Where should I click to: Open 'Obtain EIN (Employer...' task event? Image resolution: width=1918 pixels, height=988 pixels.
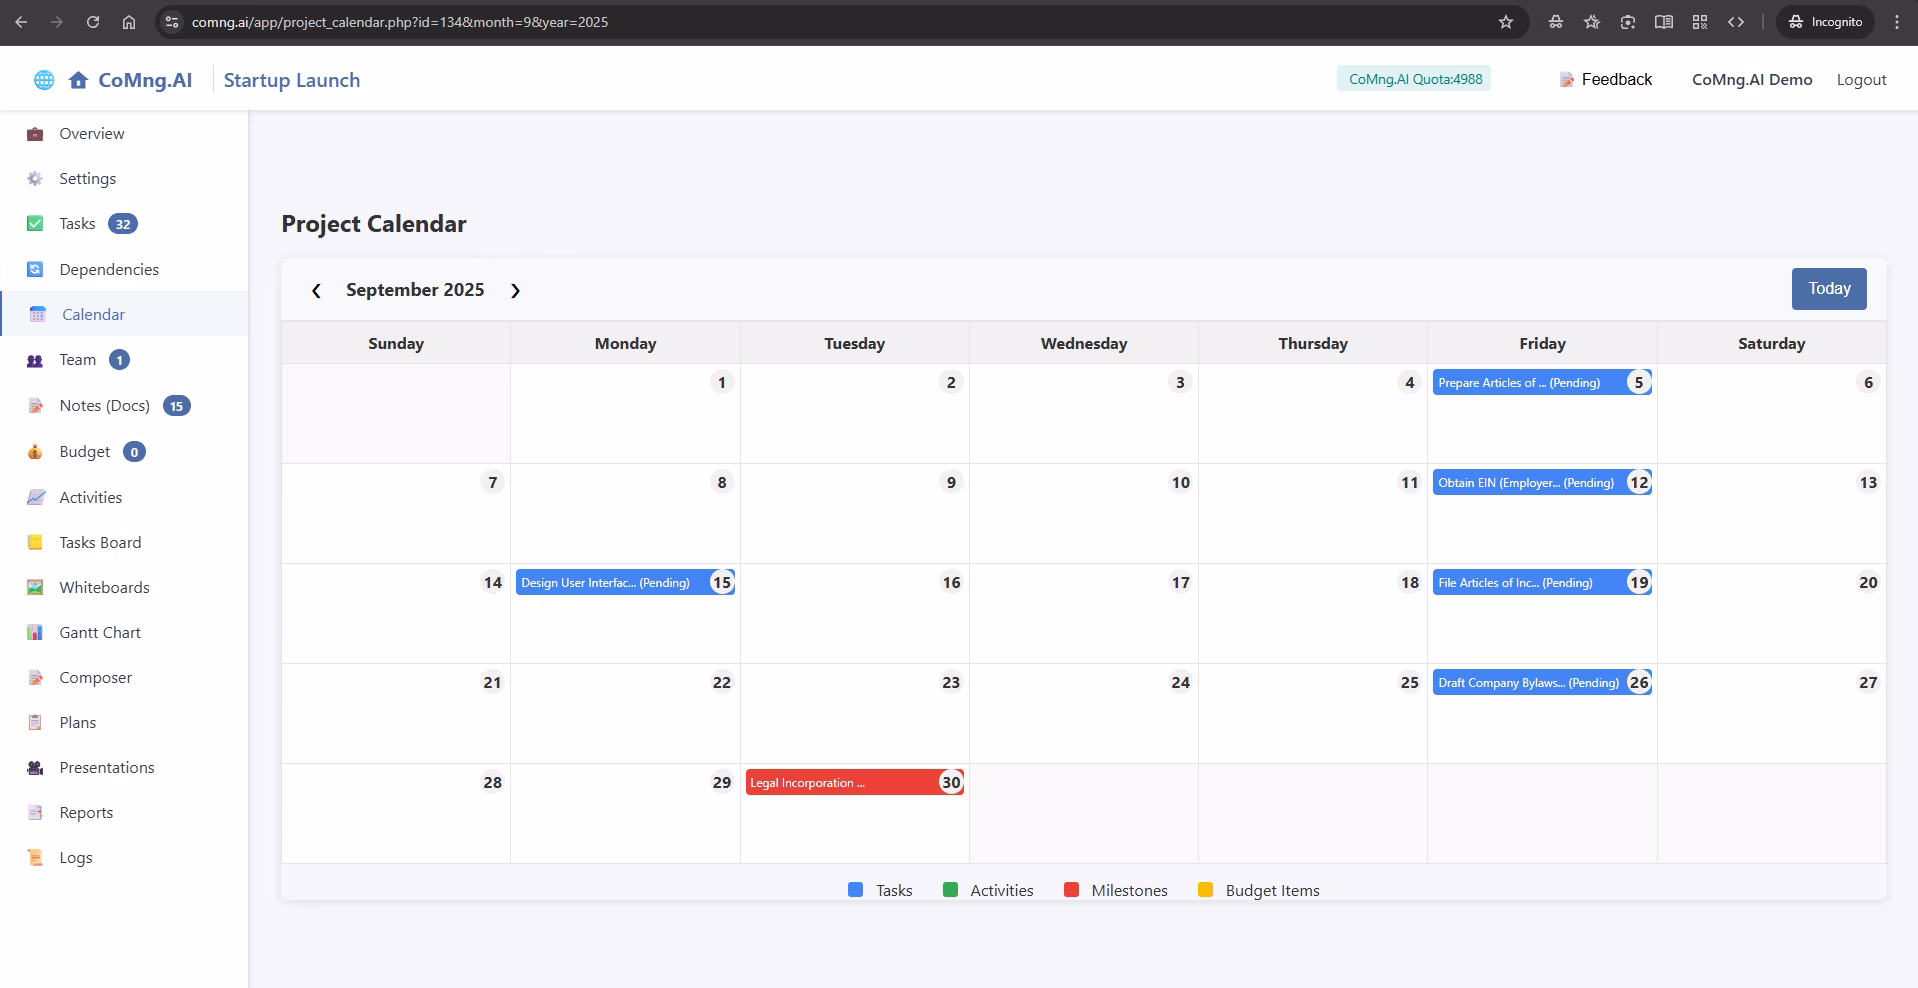click(x=1541, y=482)
